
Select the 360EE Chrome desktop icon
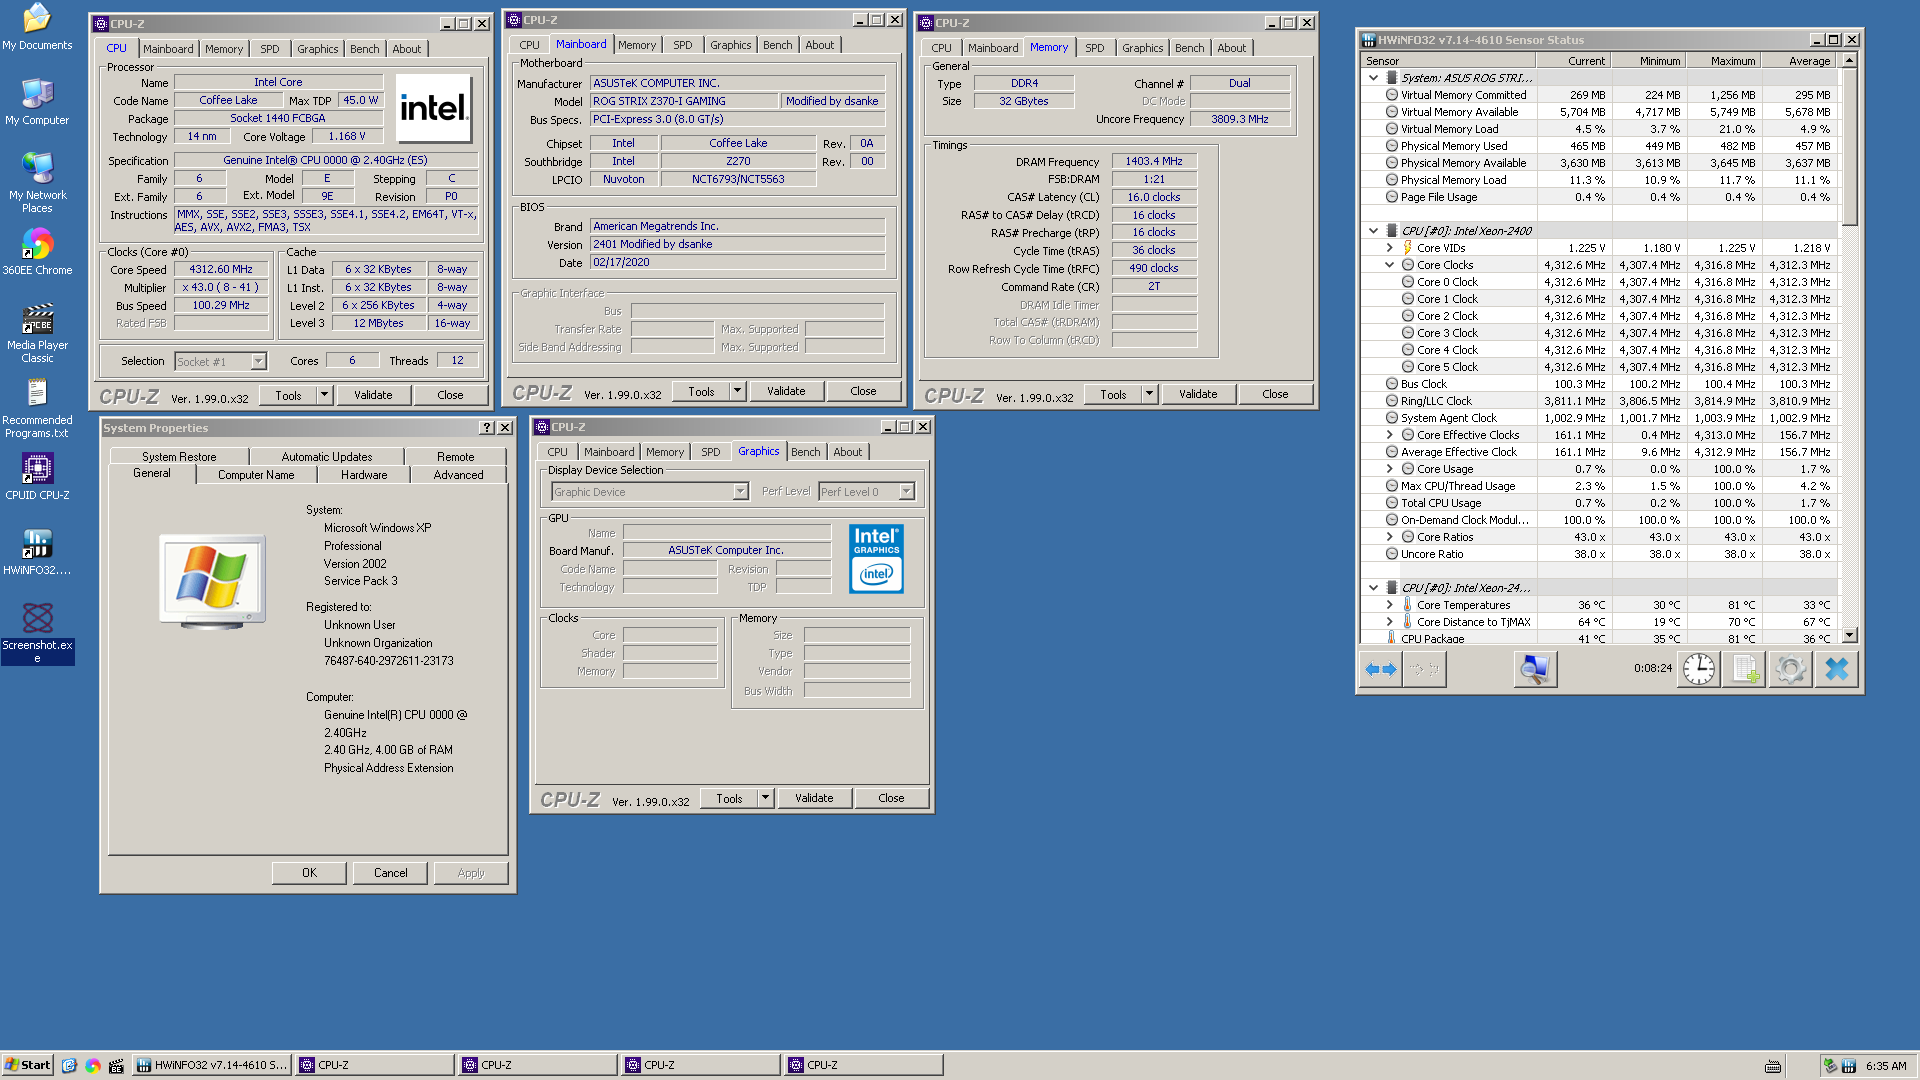37,250
